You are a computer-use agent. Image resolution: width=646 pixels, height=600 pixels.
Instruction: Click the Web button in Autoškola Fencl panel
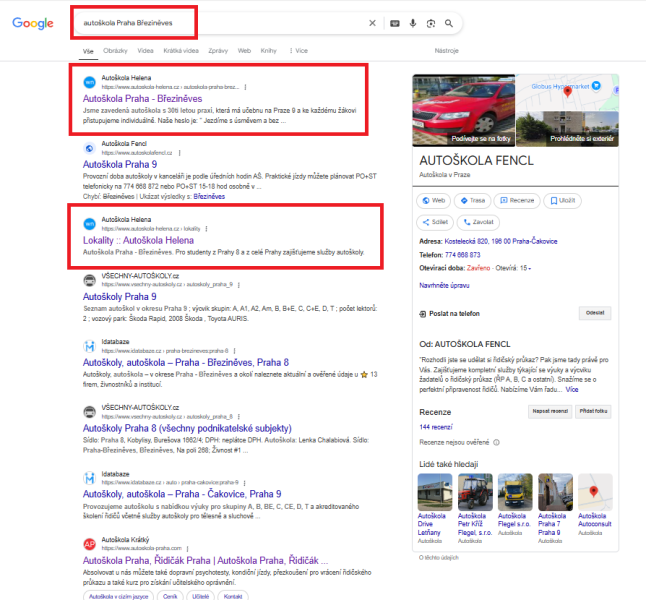tap(434, 201)
